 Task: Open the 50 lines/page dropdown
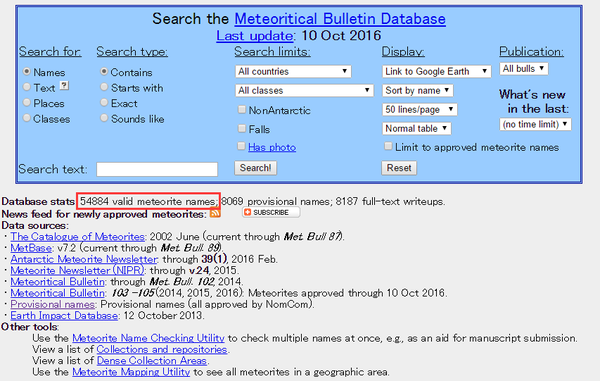coord(419,110)
